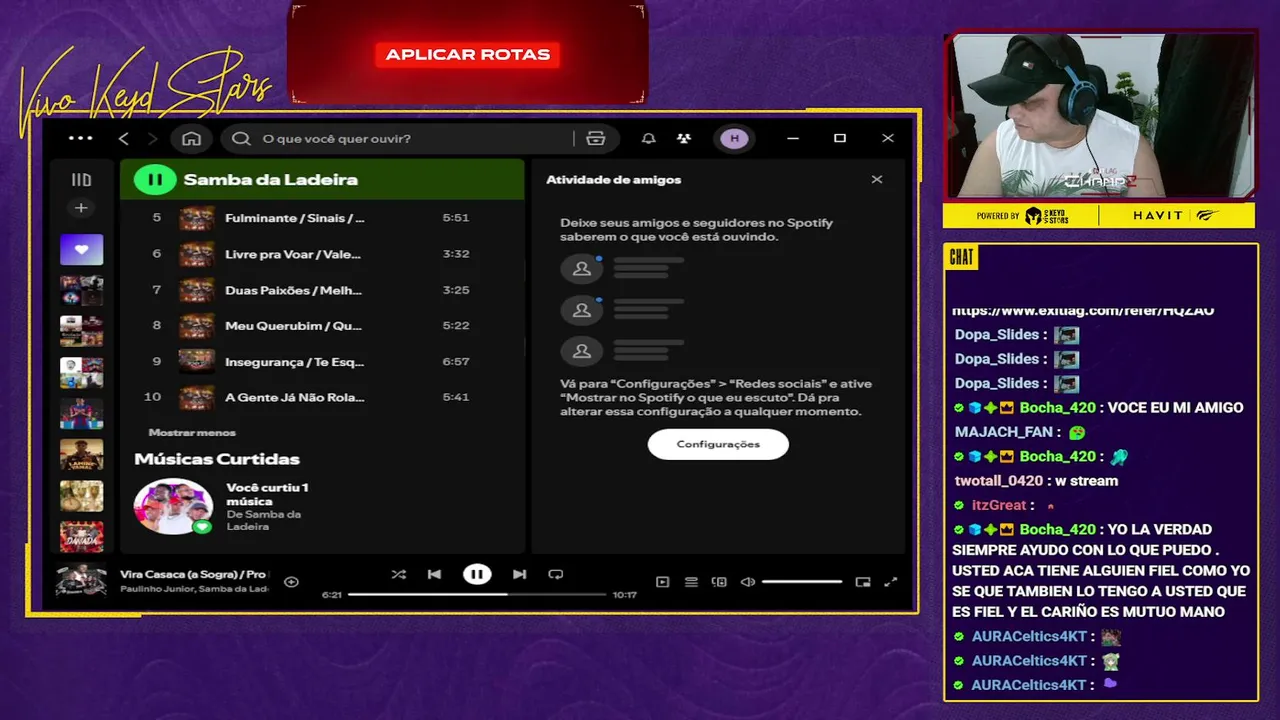1280x720 pixels.
Task: Open the liked songs artist photo card
Action: 174,506
